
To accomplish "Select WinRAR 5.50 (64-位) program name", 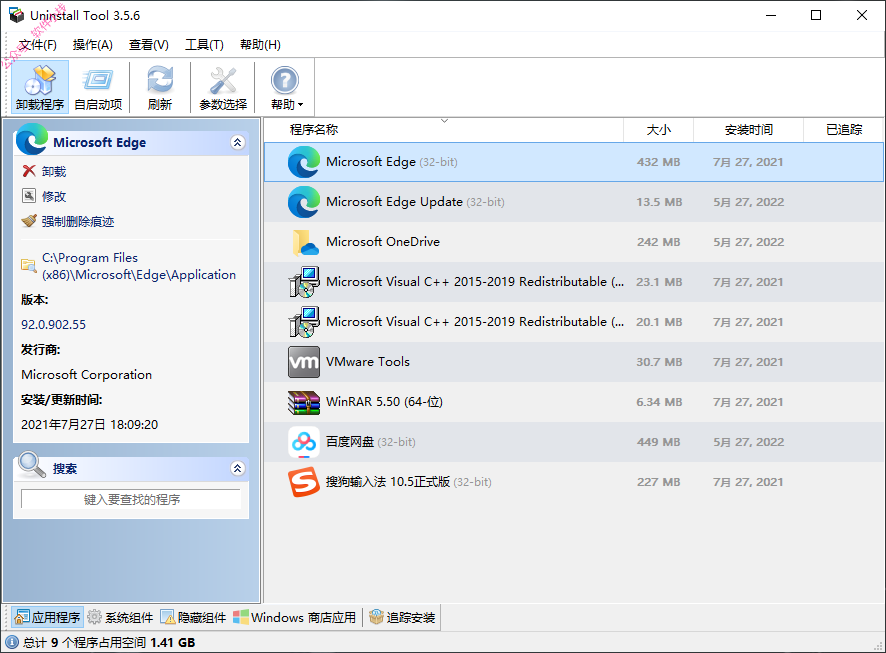I will coord(384,402).
